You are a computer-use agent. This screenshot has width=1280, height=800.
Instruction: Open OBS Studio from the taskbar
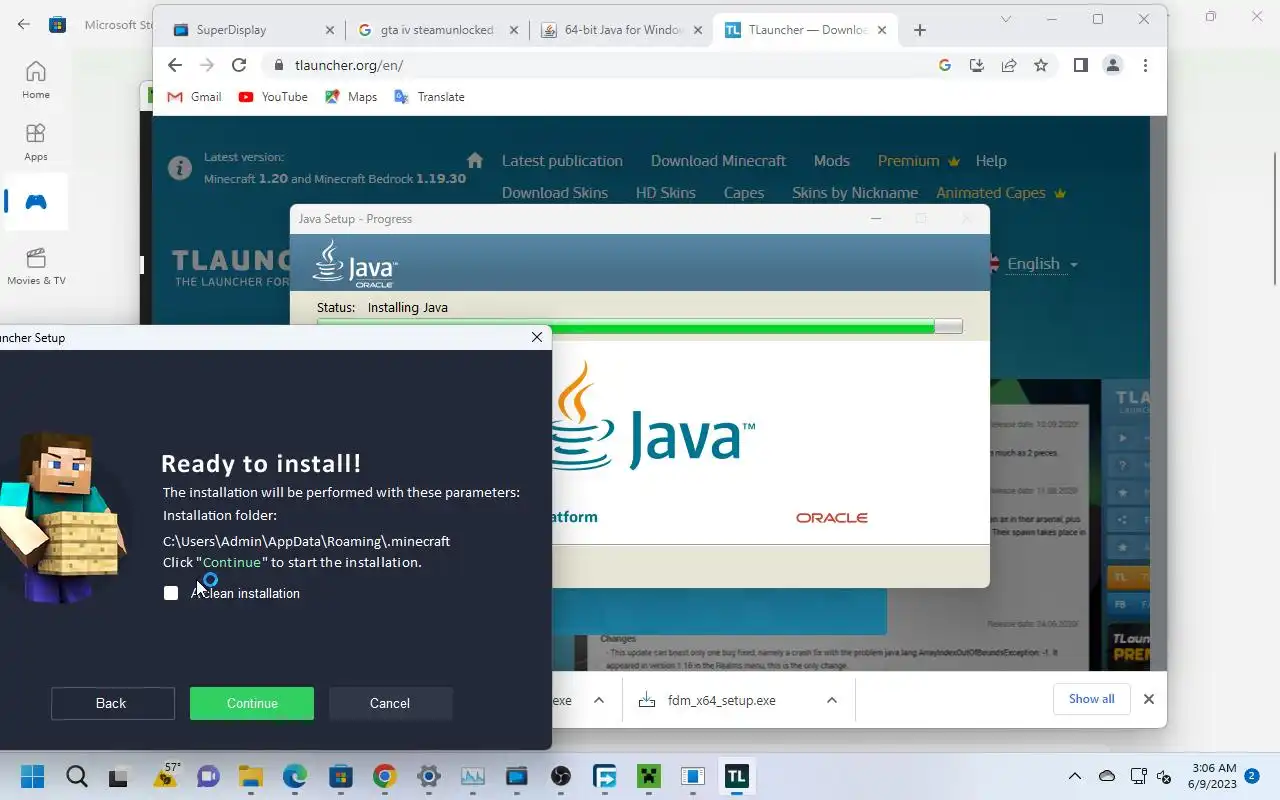tap(561, 777)
